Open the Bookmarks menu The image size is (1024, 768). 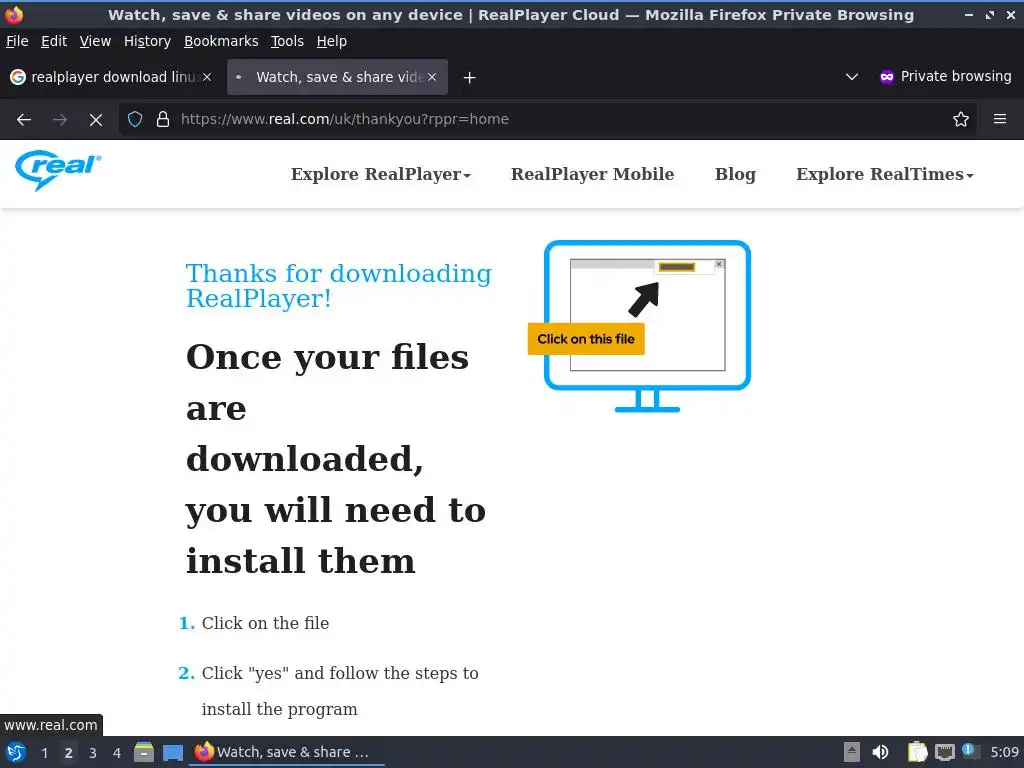point(221,41)
